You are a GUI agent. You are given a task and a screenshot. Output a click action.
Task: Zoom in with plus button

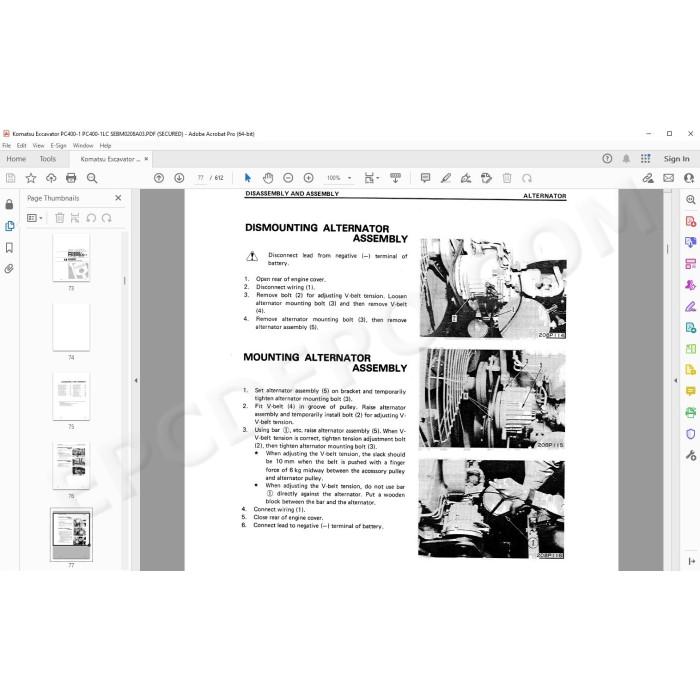click(x=308, y=178)
